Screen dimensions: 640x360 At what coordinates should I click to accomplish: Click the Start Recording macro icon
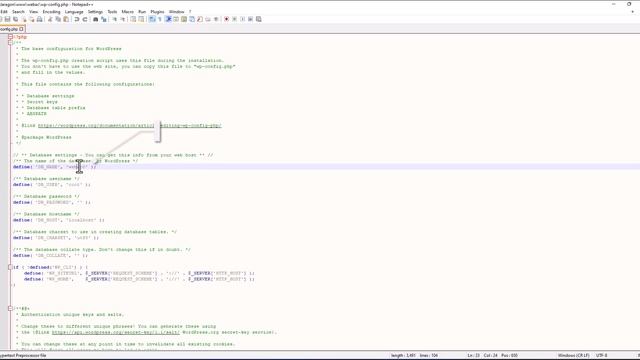click(227, 19)
